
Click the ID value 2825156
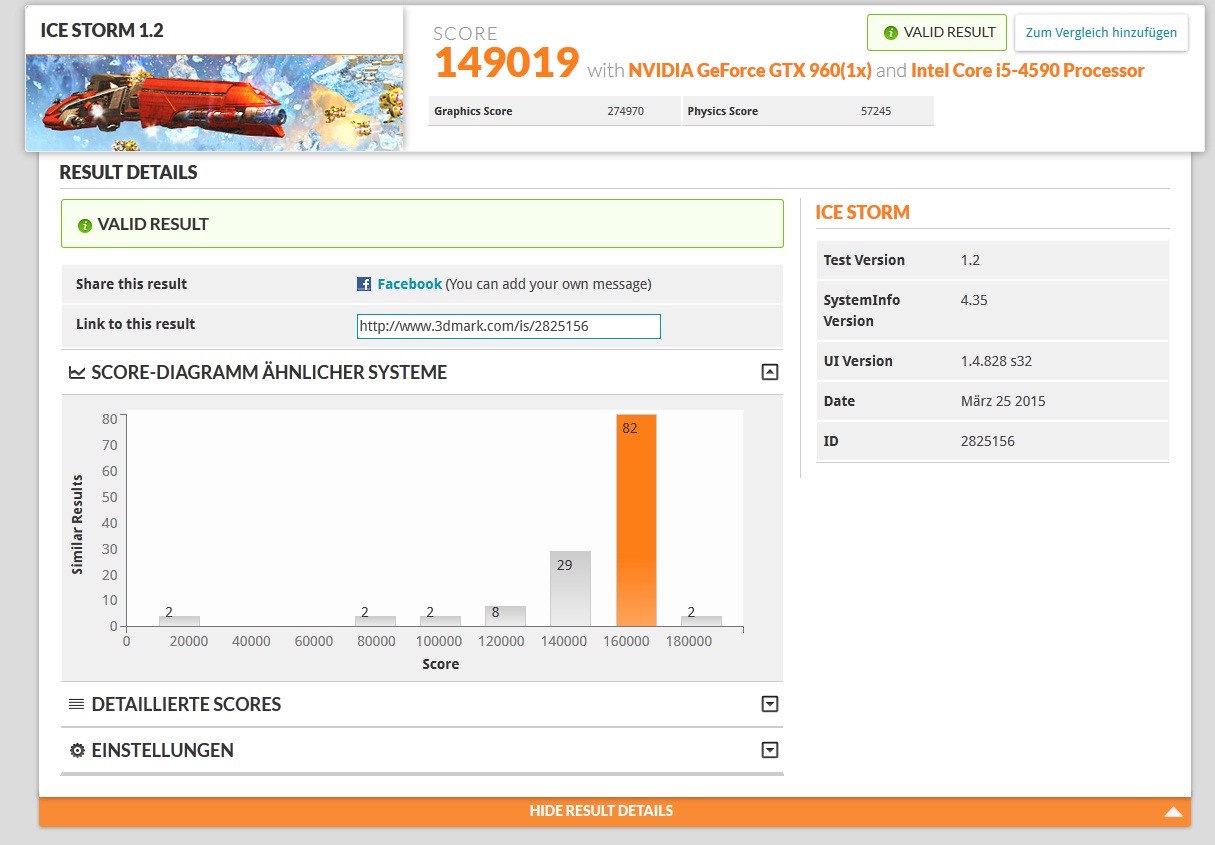point(987,441)
